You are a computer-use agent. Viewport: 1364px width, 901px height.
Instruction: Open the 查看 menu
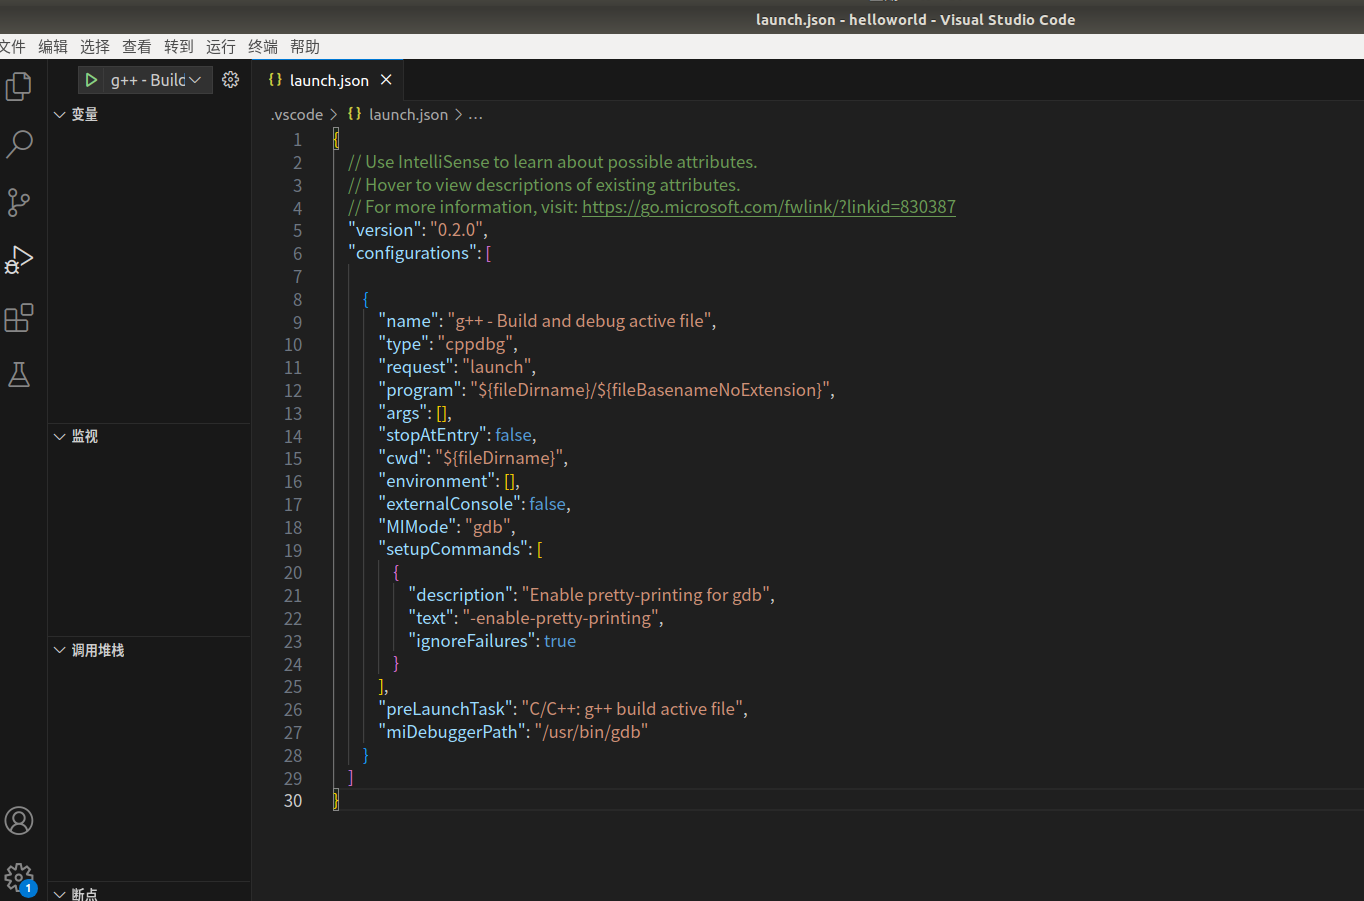137,47
